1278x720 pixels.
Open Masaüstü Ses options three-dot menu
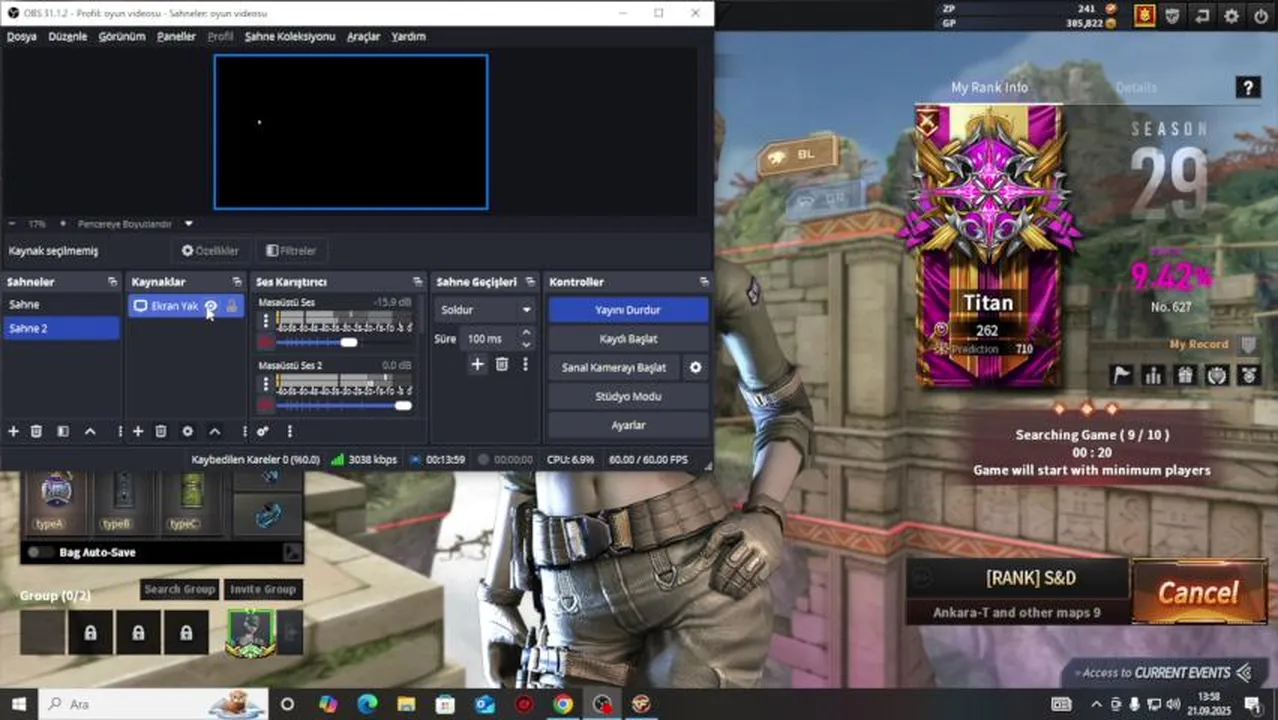[x=266, y=321]
